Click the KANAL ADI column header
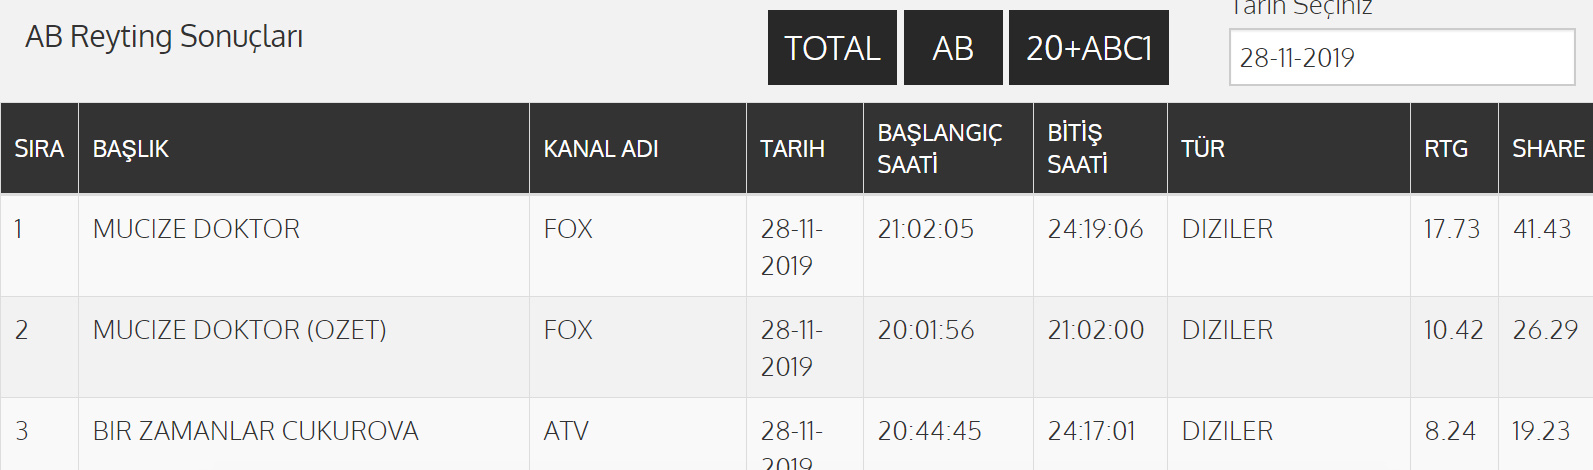The height and width of the screenshot is (470, 1593). coord(601,149)
